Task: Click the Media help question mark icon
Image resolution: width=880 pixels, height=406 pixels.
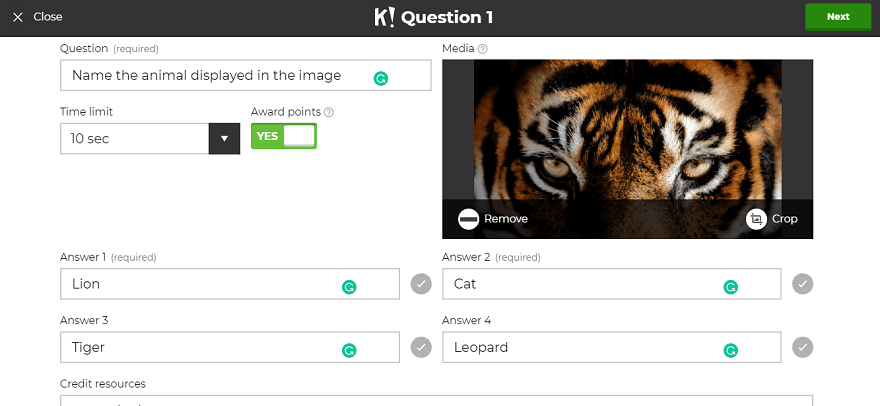Action: [483, 49]
